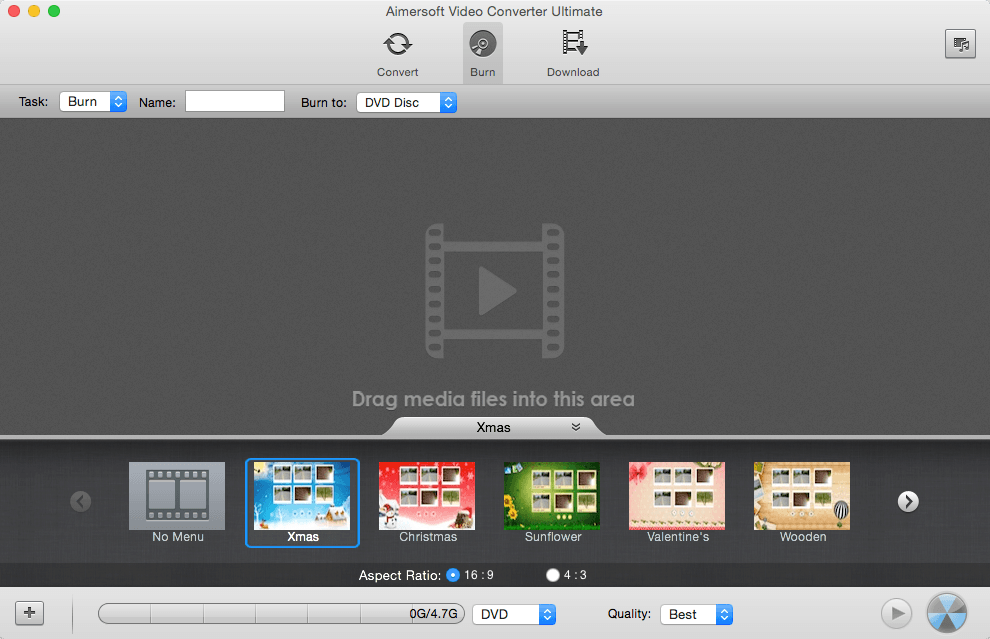Image resolution: width=990 pixels, height=639 pixels.
Task: Choose the Christmas menu template
Action: 427,502
